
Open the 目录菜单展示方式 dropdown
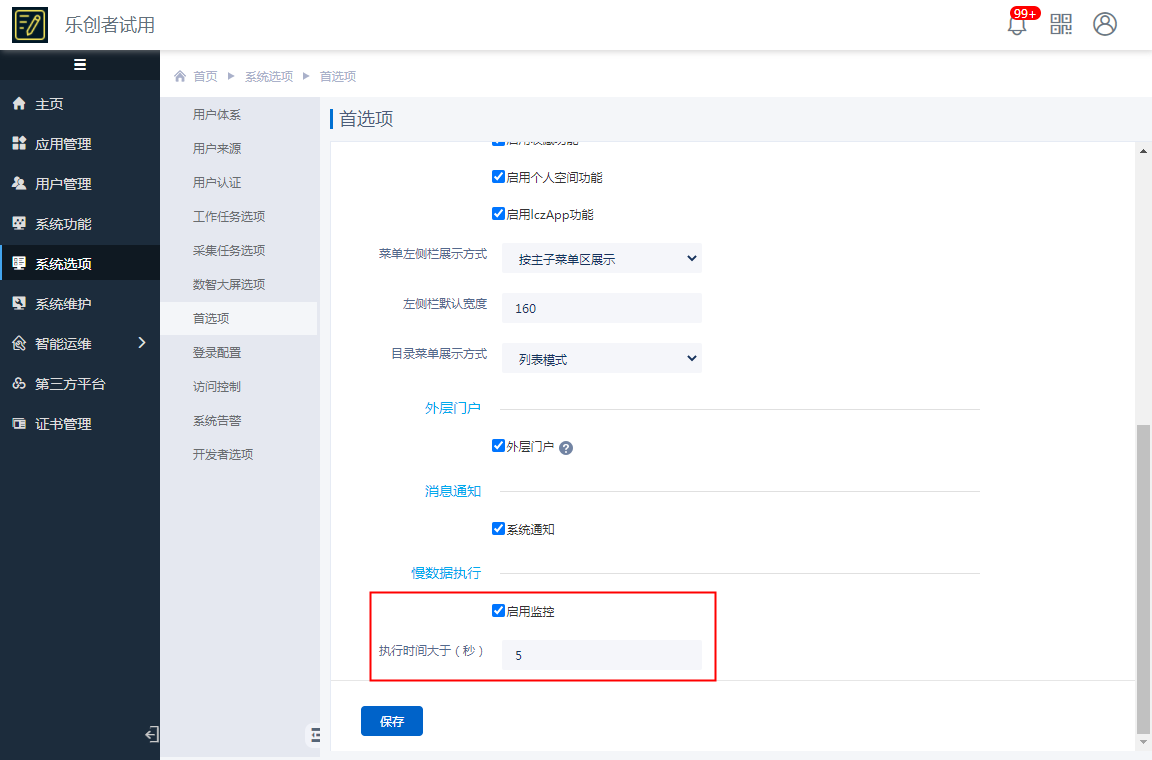601,359
